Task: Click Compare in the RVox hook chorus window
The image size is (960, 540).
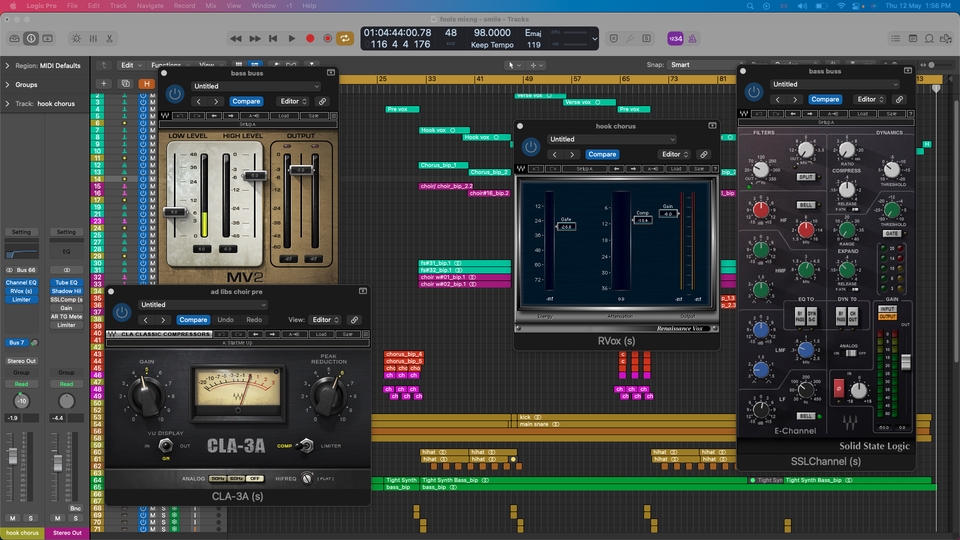Action: (x=602, y=154)
